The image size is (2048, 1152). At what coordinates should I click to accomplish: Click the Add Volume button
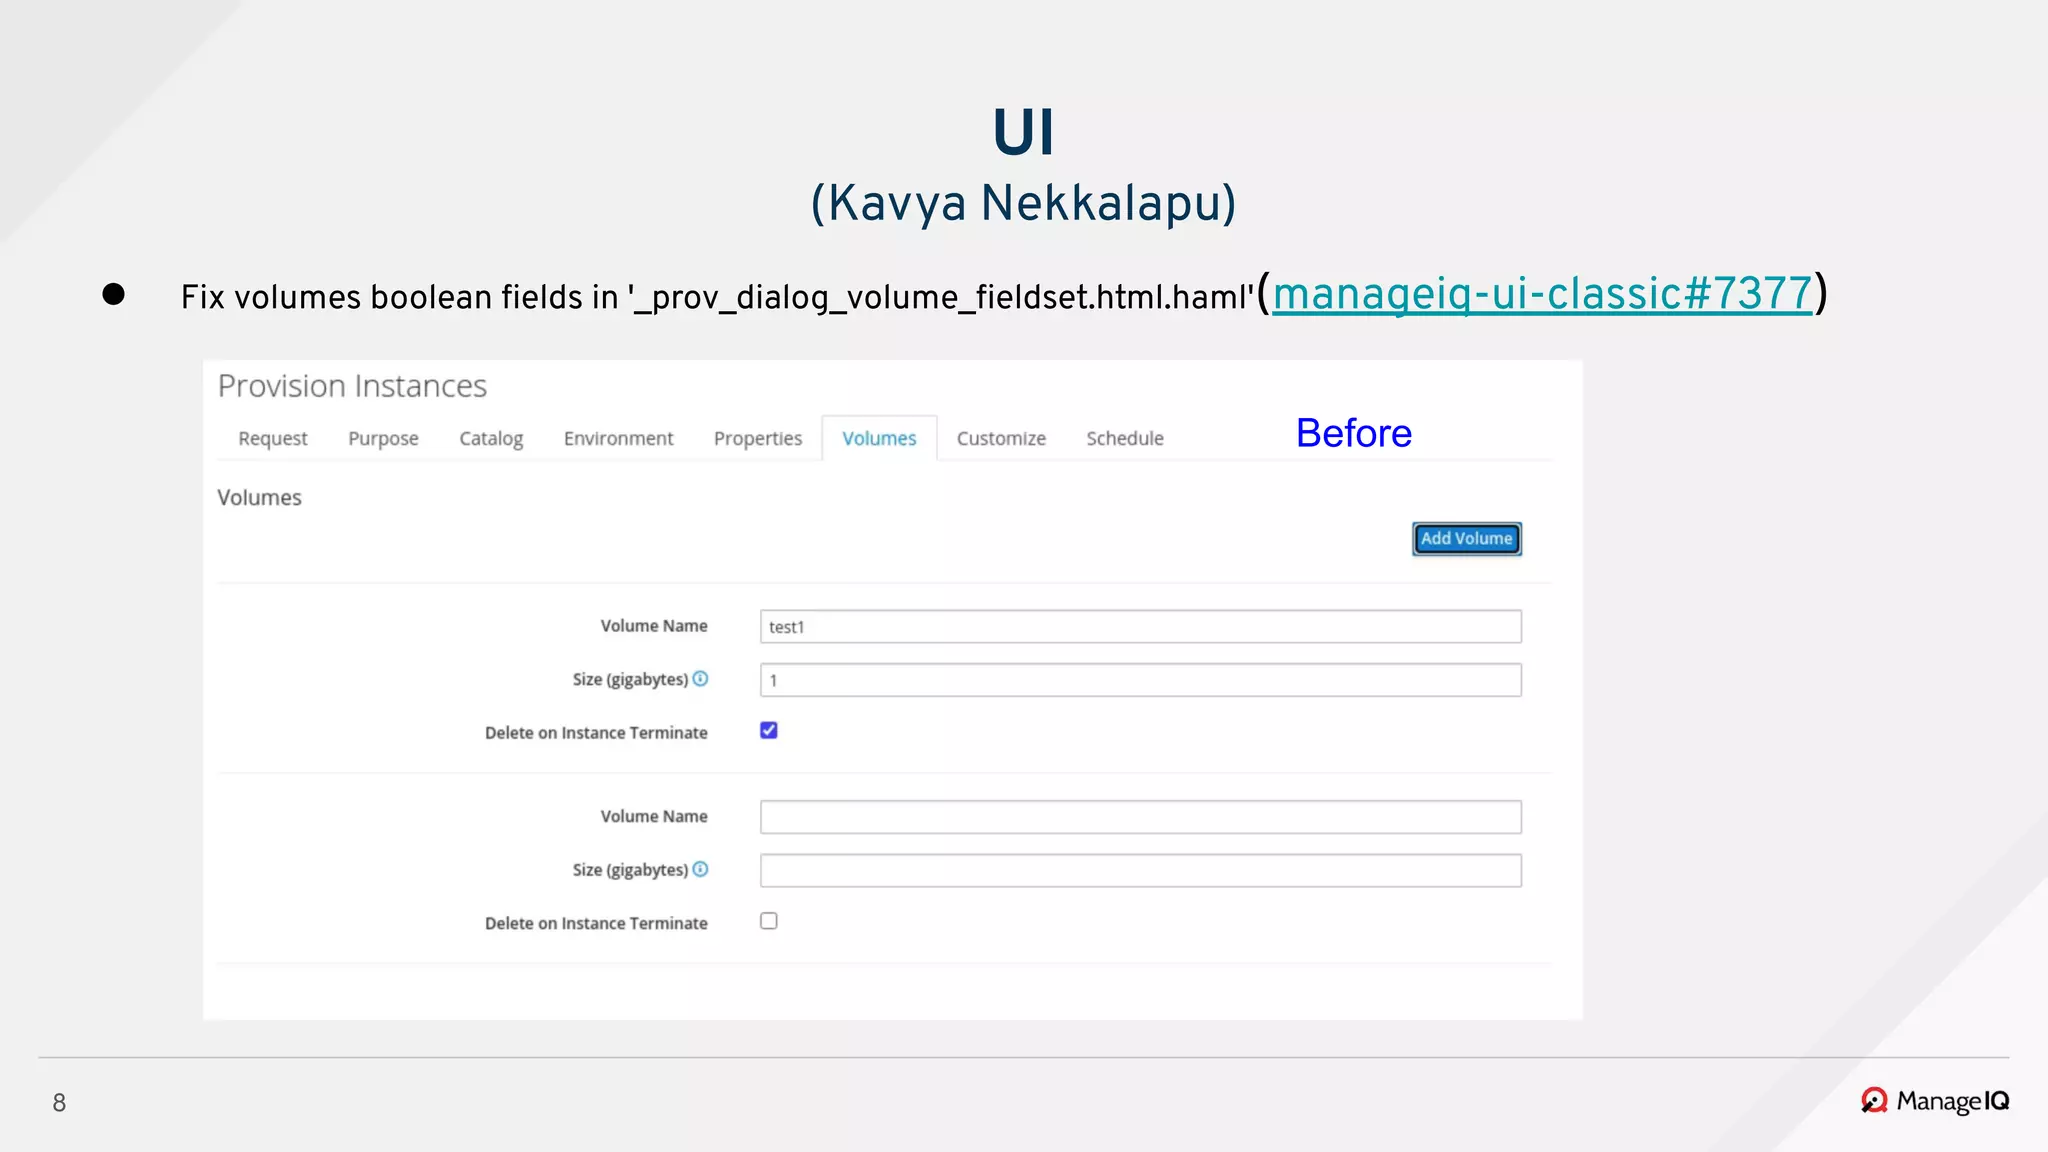tap(1467, 539)
